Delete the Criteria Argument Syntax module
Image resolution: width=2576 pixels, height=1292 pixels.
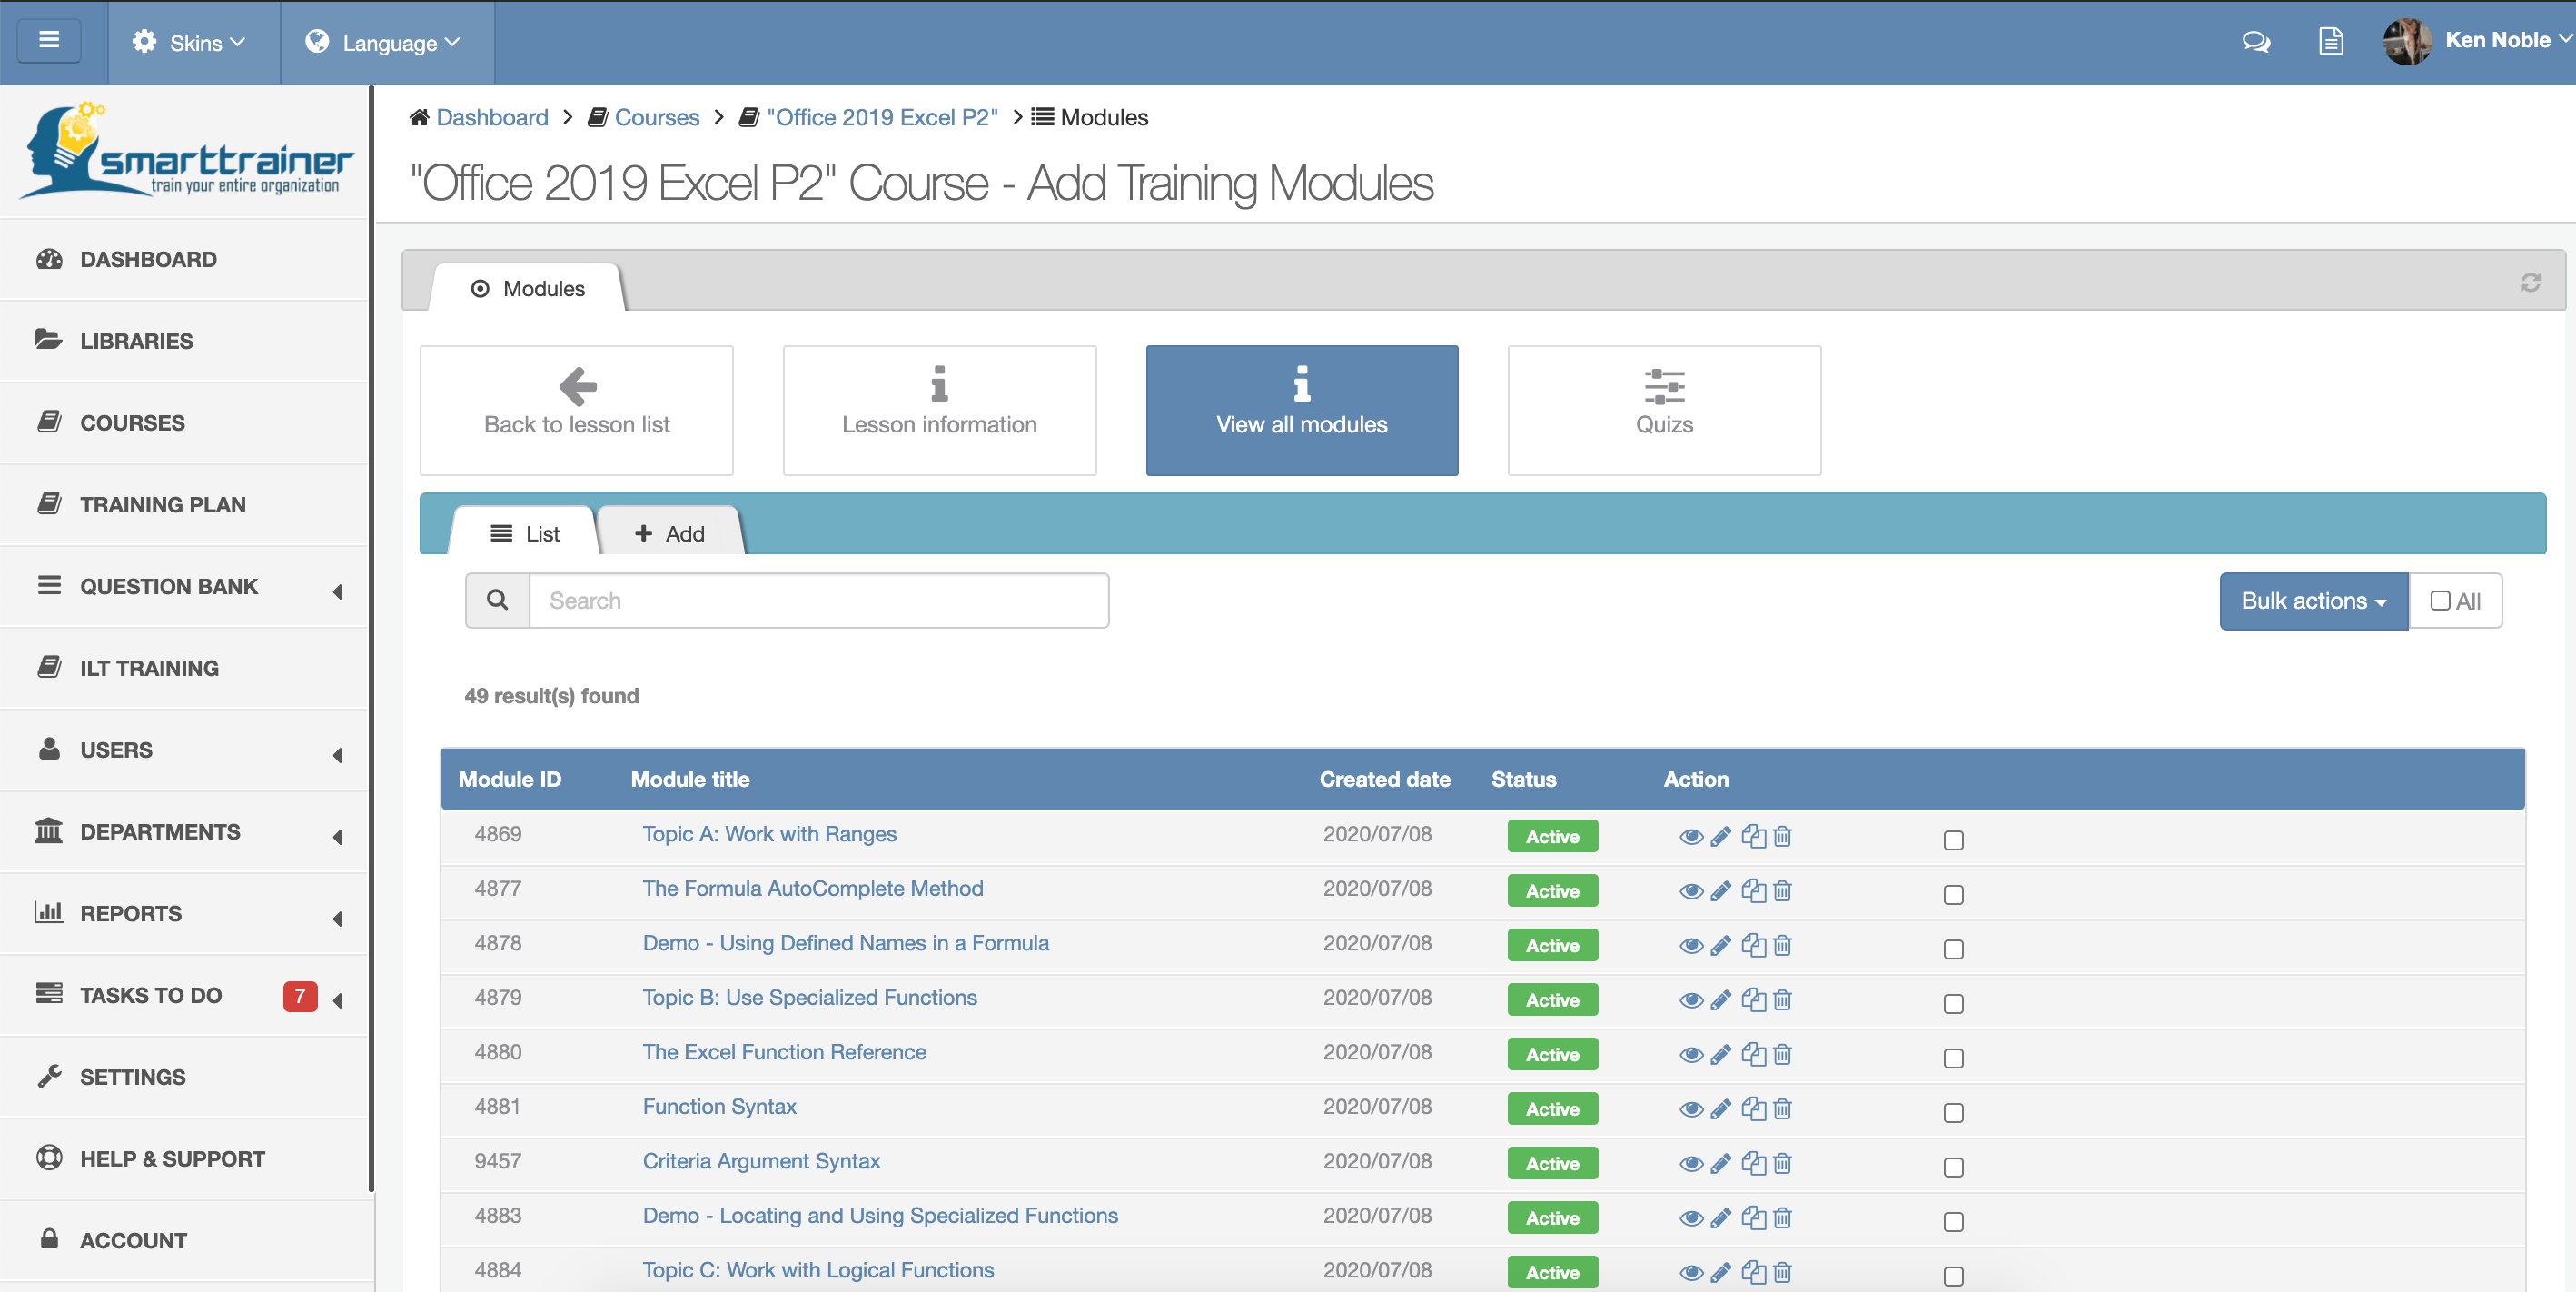pos(1782,1163)
